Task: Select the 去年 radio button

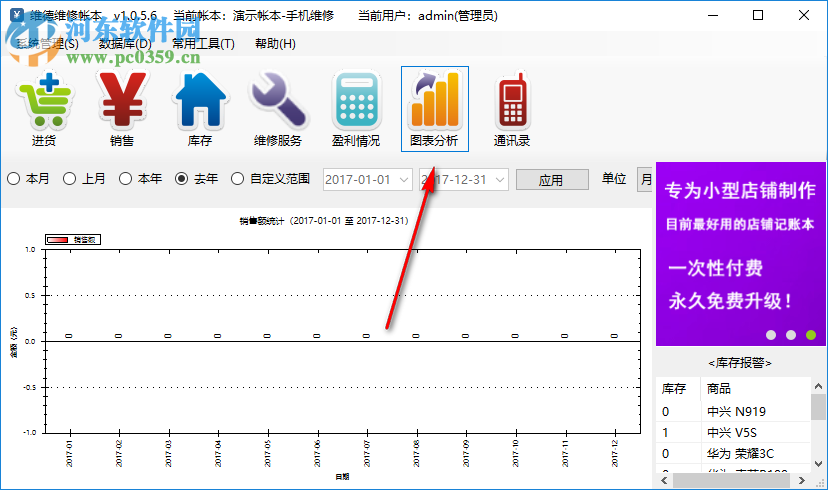Action: [x=196, y=179]
